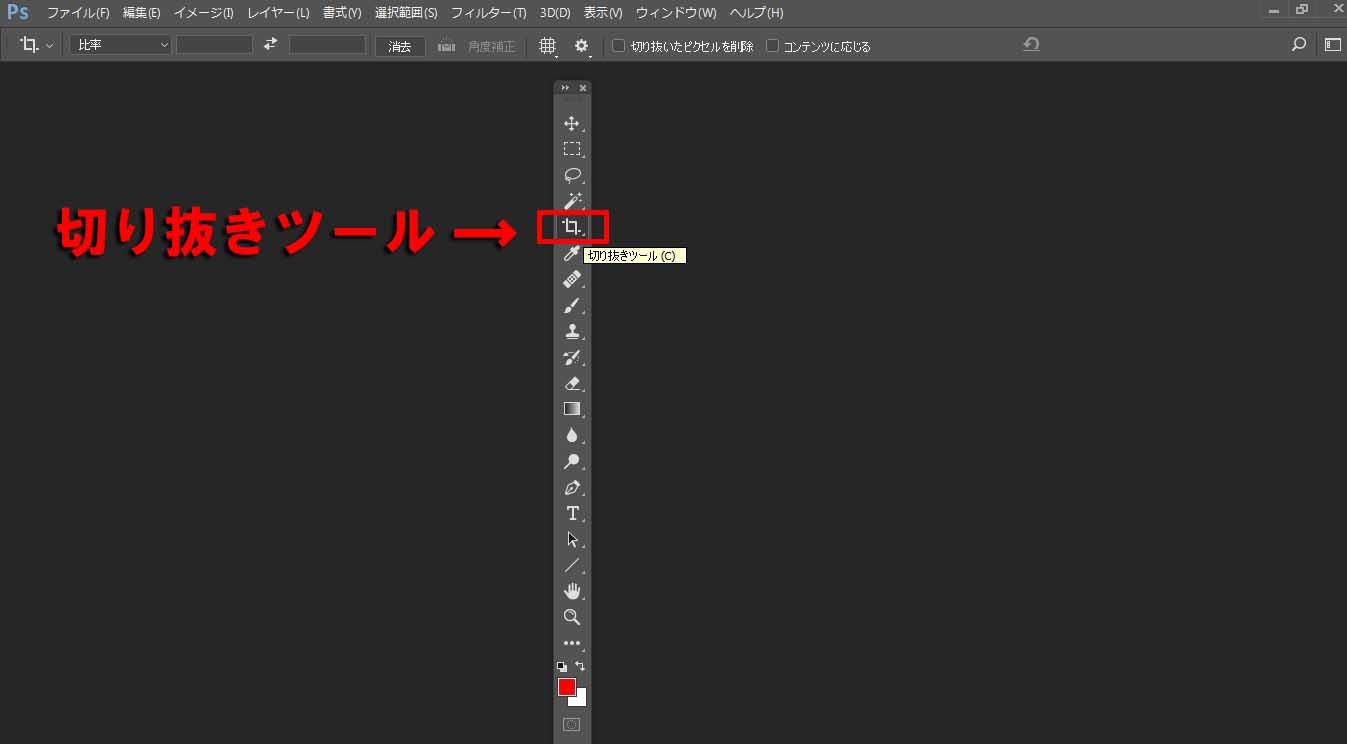Viewport: 1347px width, 744px height.
Task: Collapse toolbox using double-arrow expander
Action: (565, 88)
